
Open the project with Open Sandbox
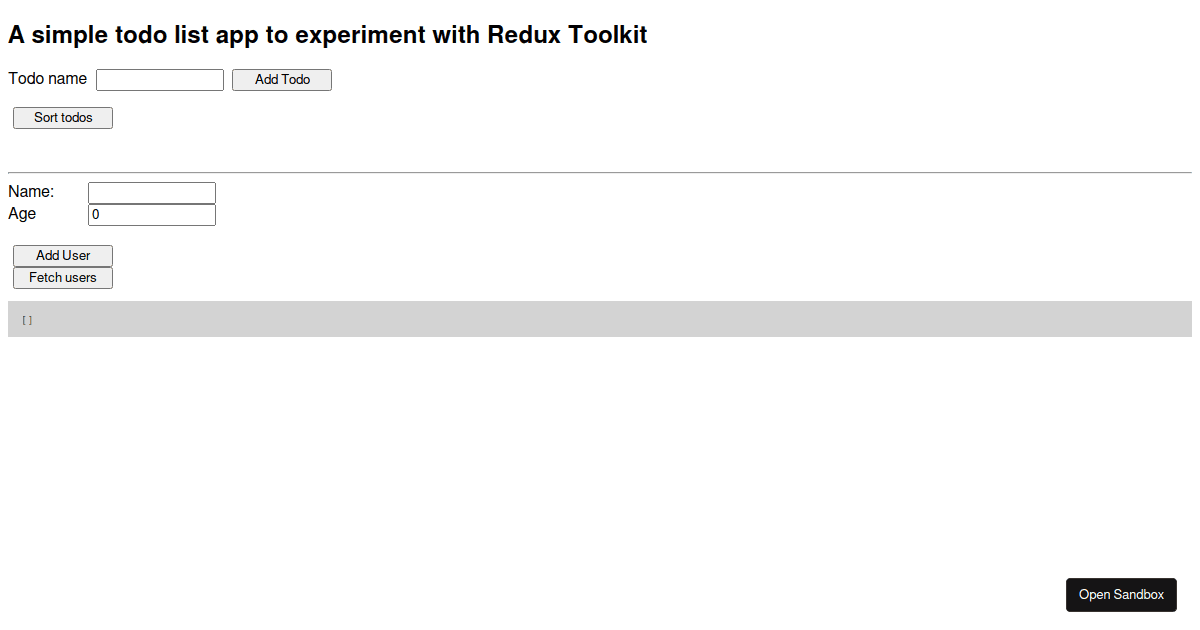coord(1121,595)
